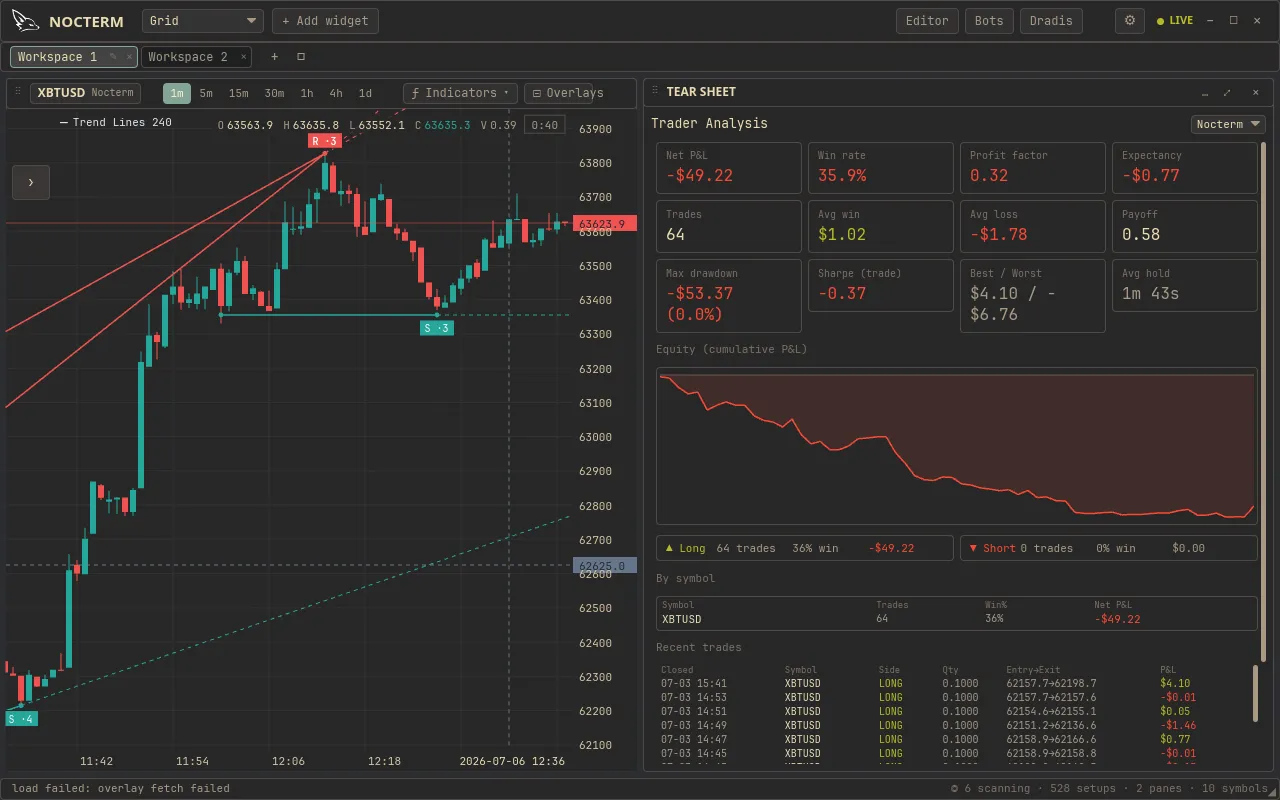Click the Net P&L card
This screenshot has width=1280, height=800.
click(729, 167)
